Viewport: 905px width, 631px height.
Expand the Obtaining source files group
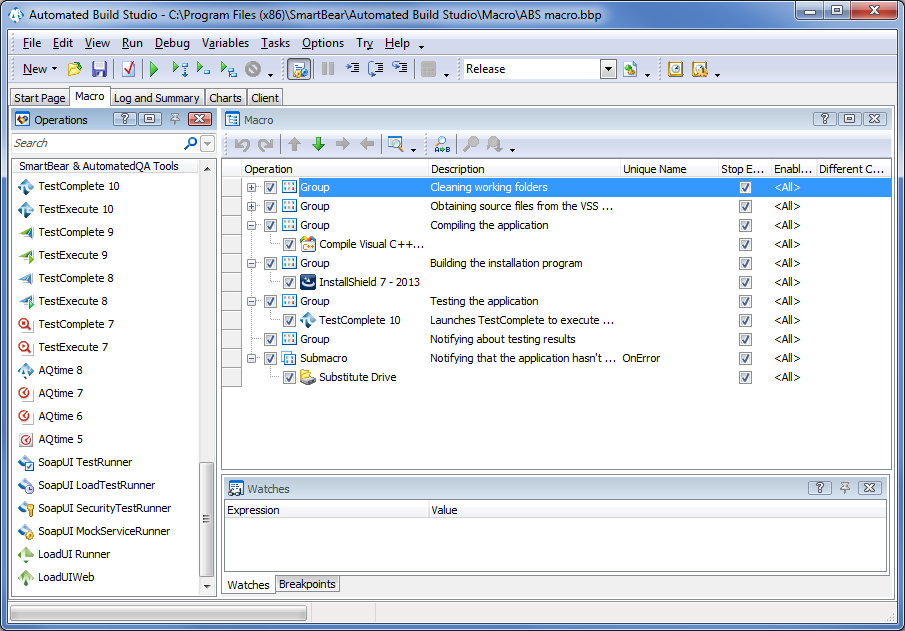pyautogui.click(x=251, y=206)
